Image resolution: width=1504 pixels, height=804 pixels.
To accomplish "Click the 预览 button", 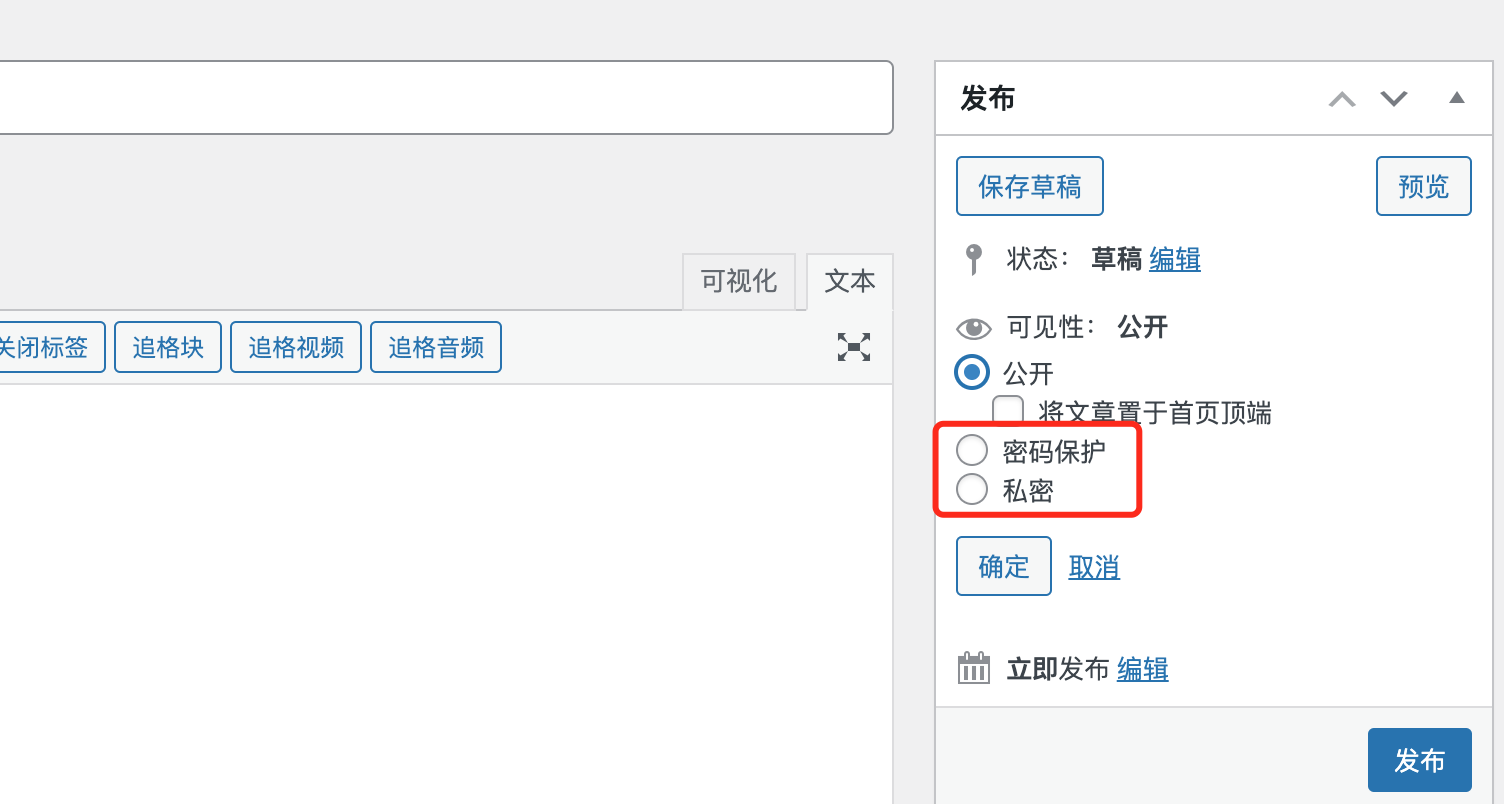I will tap(1424, 186).
